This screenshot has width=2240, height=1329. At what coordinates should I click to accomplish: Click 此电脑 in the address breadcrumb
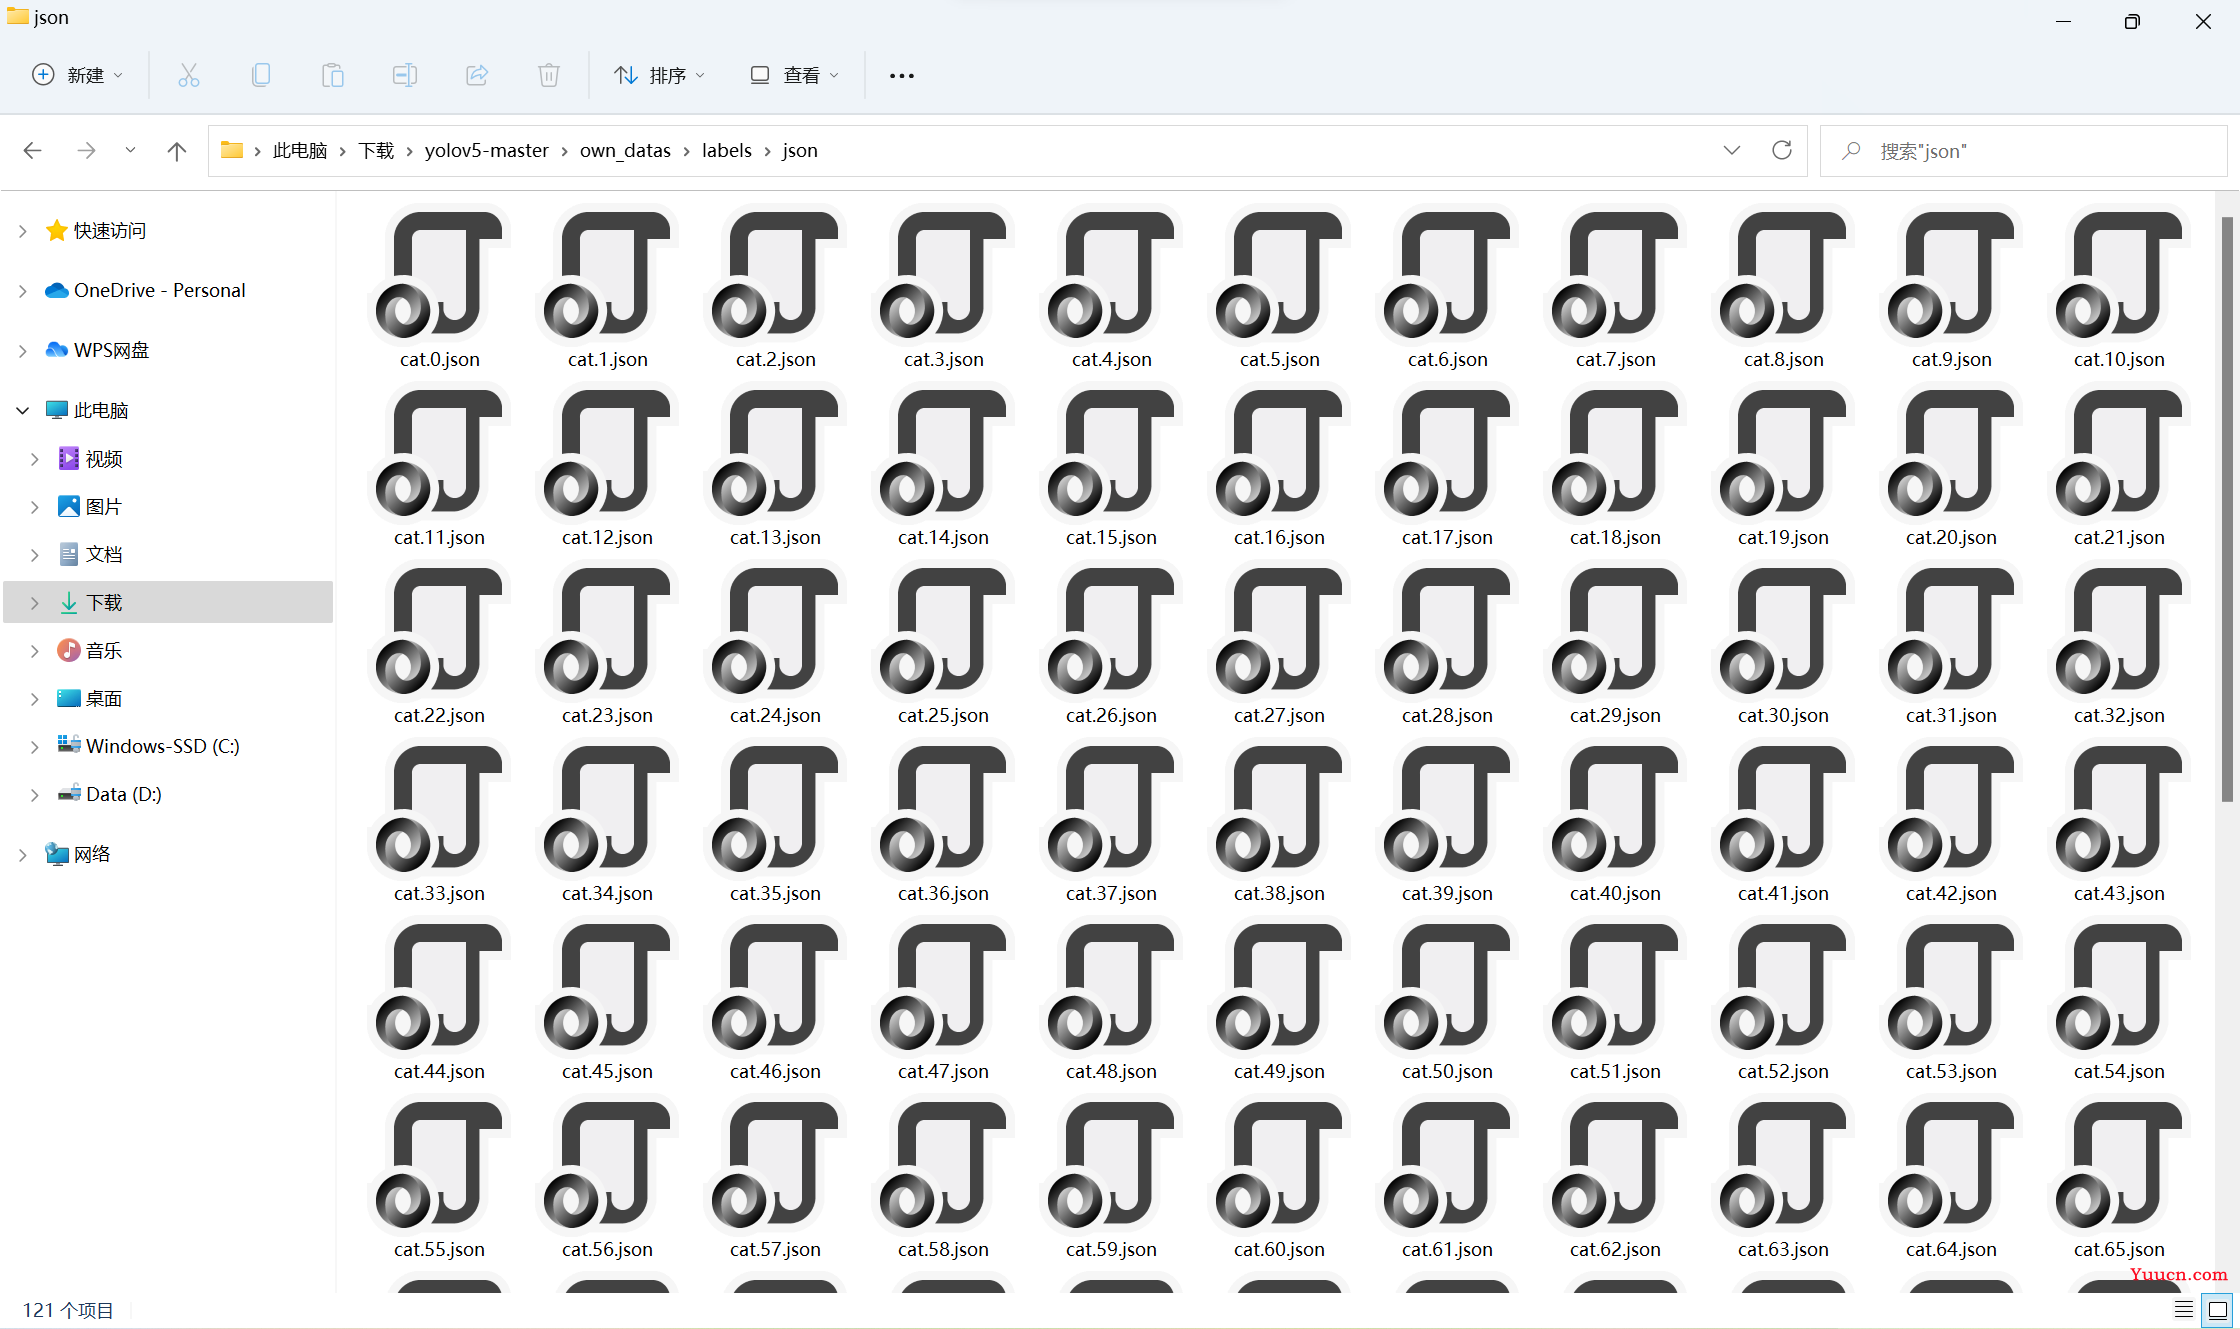tap(300, 150)
